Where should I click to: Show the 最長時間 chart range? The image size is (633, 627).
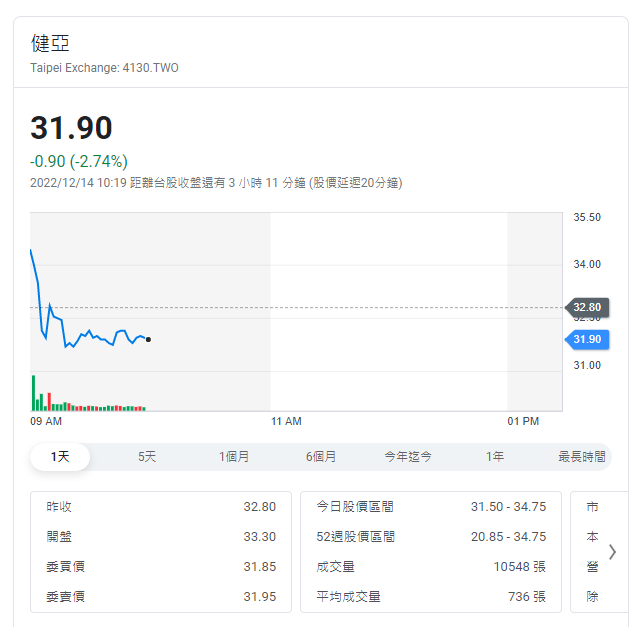(x=581, y=457)
